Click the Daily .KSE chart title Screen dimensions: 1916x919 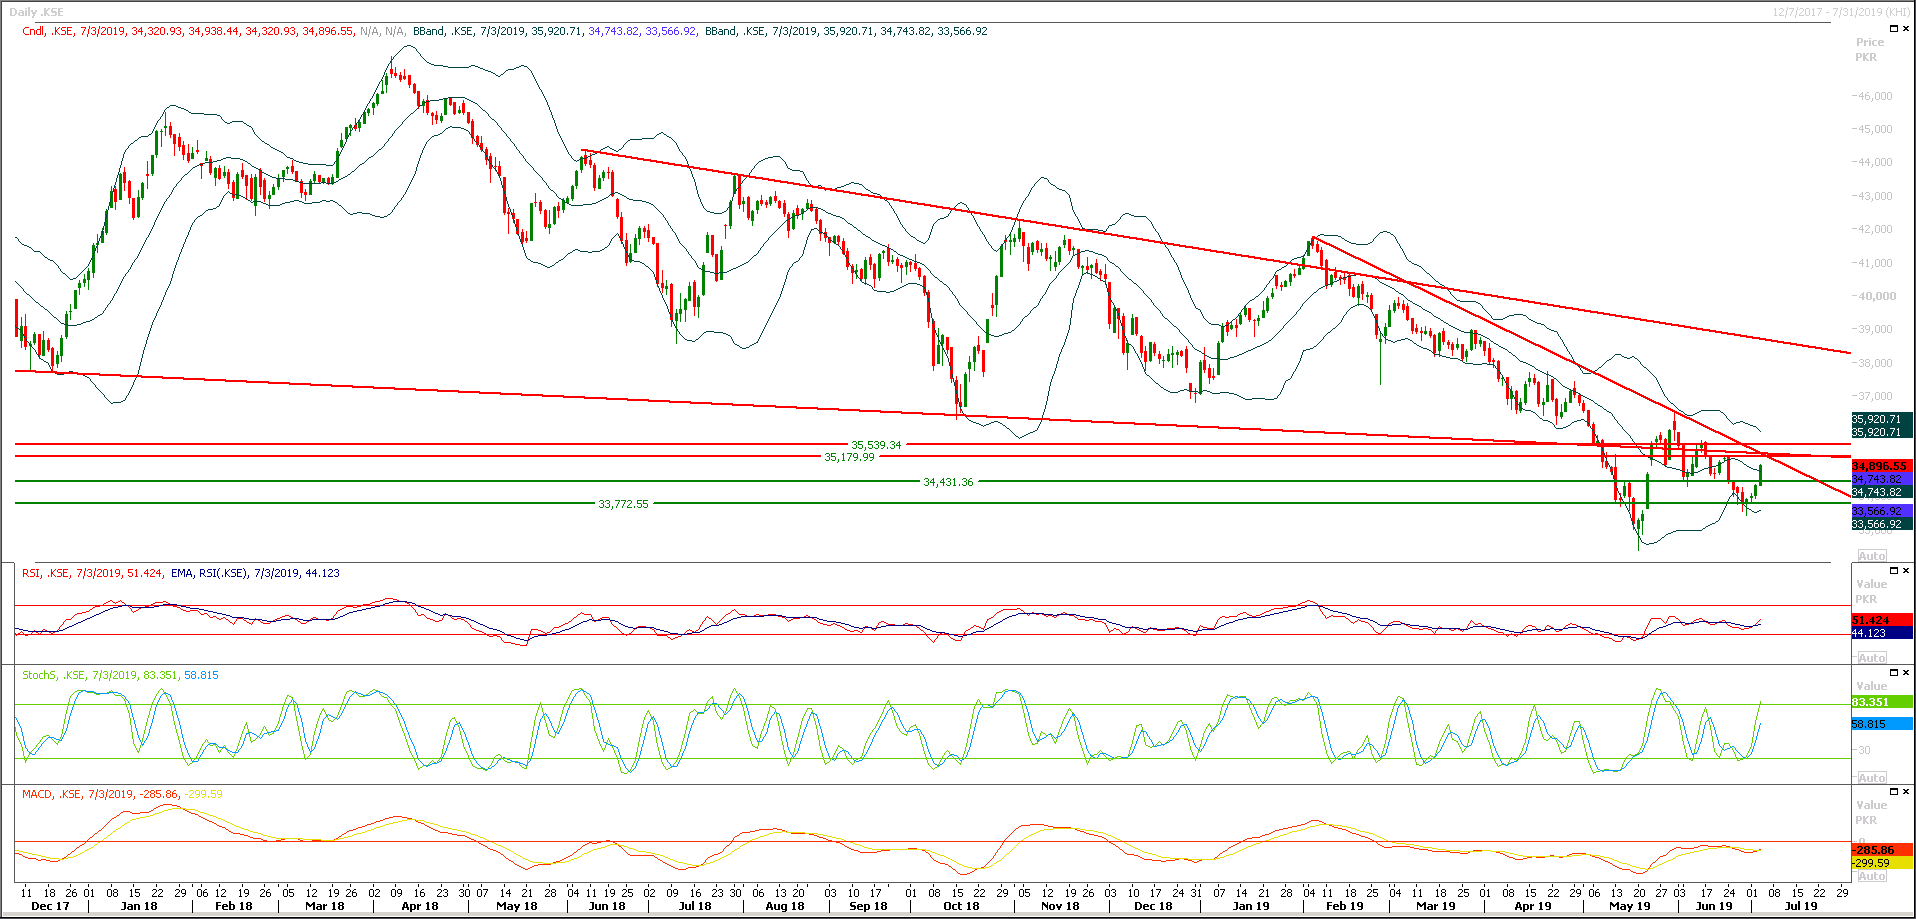click(x=36, y=11)
